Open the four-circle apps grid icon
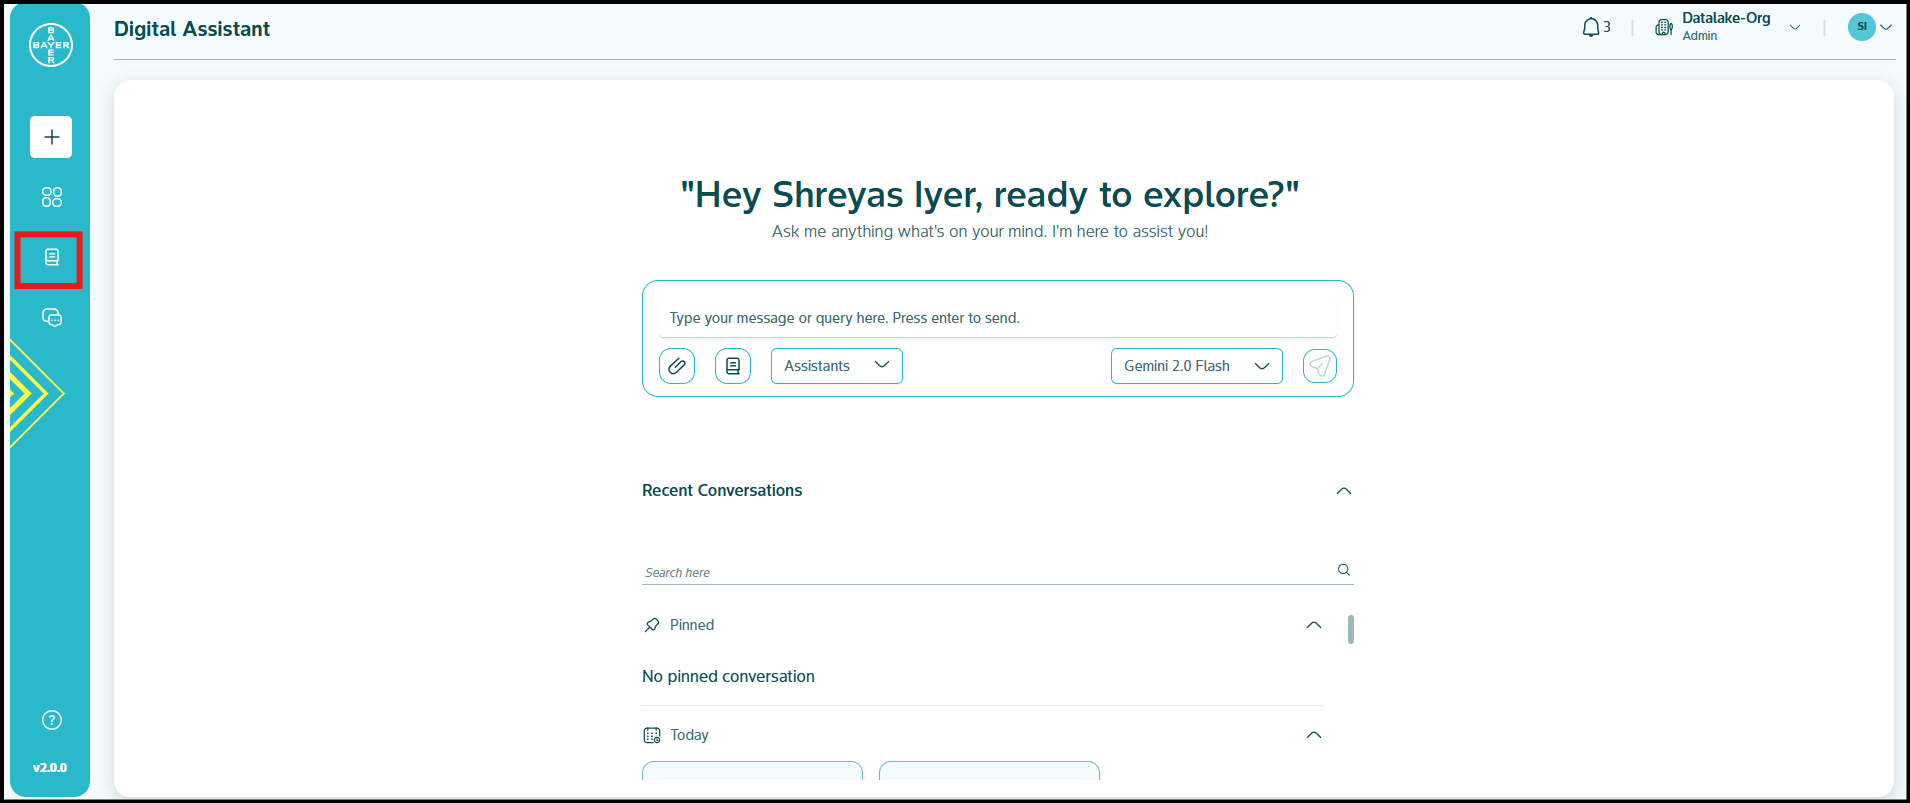The image size is (1910, 803). click(52, 197)
